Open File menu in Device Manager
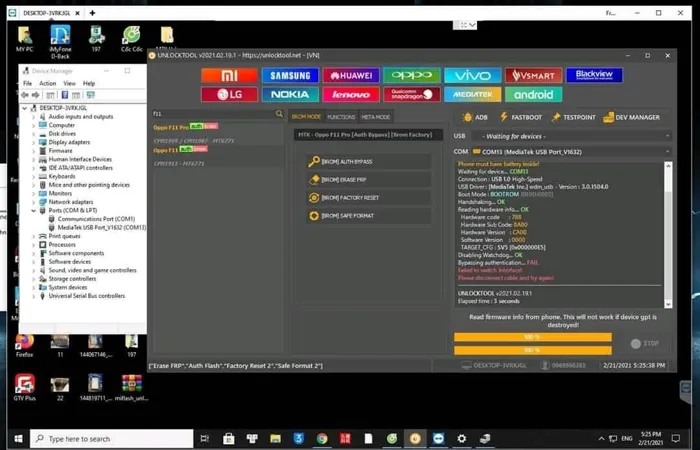 (27, 83)
